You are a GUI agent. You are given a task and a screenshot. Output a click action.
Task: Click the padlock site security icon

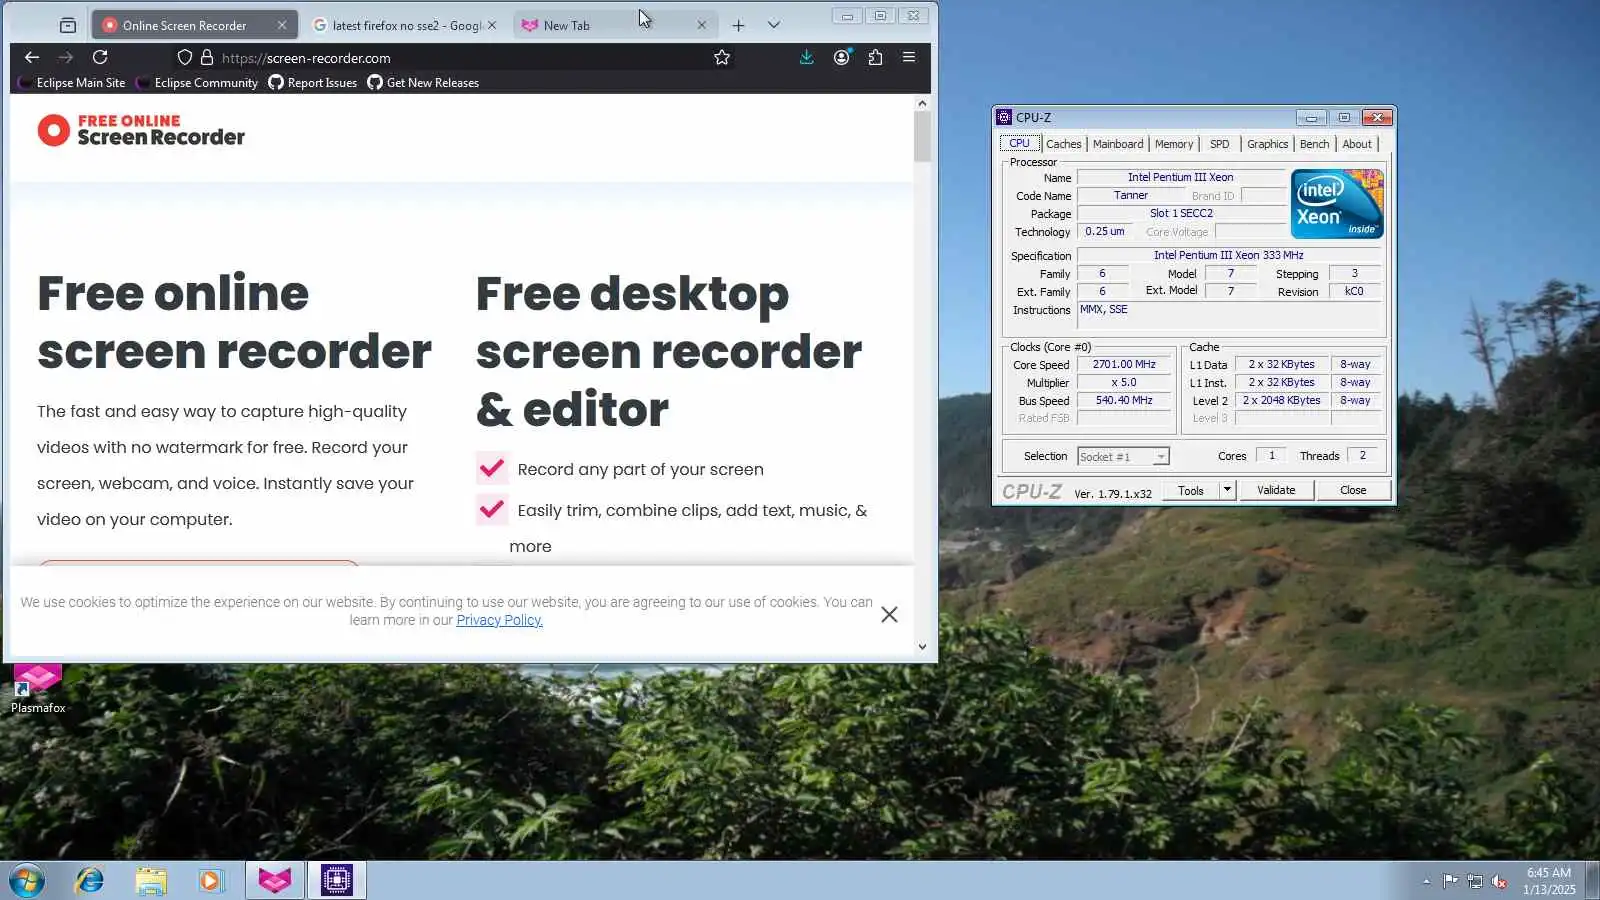click(x=207, y=57)
